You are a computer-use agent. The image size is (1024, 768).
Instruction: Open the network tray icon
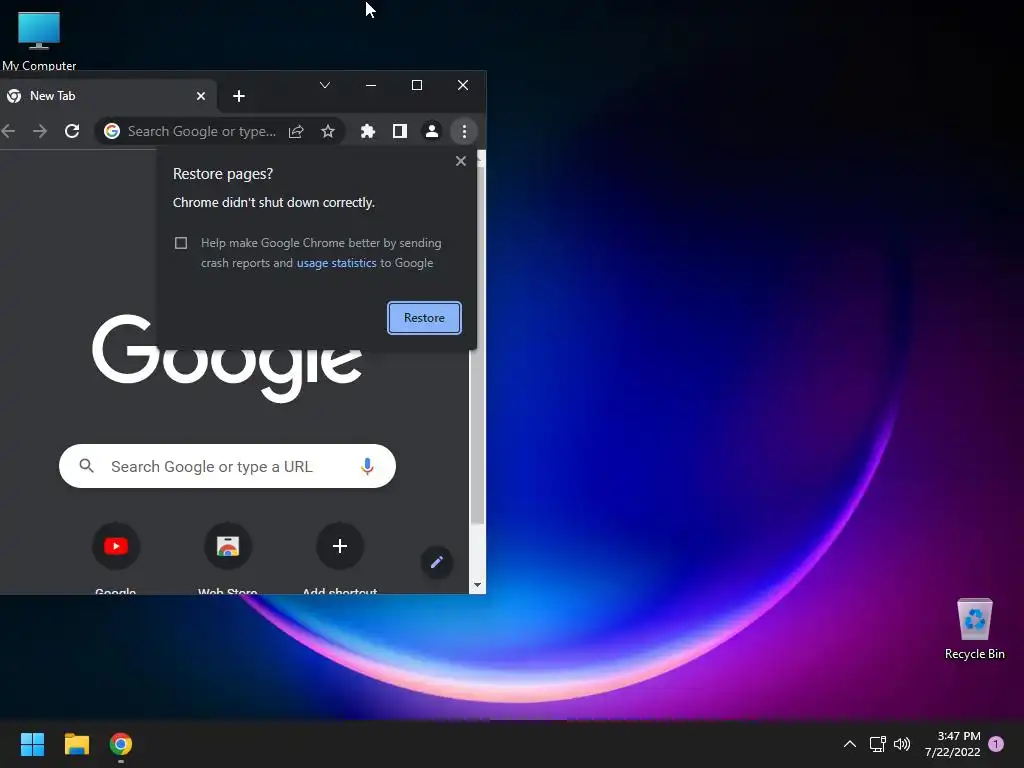[877, 744]
